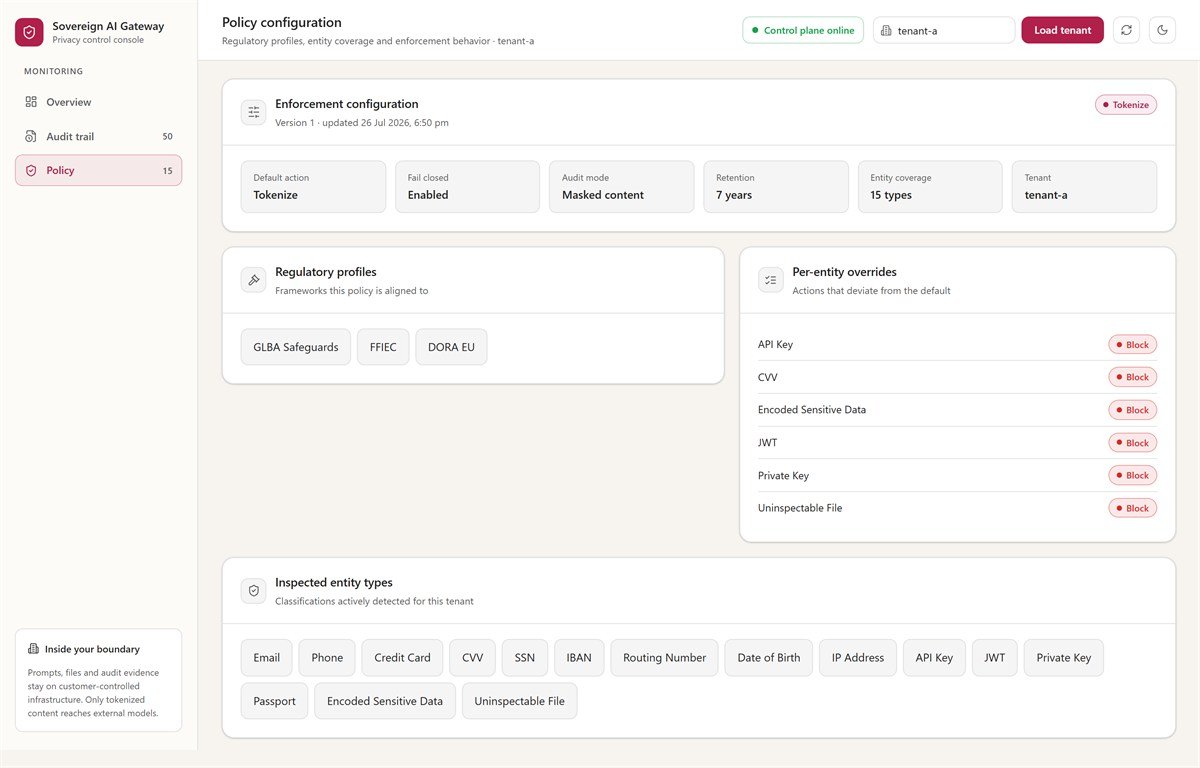The width and height of the screenshot is (1200, 768).
Task: Open the Audit trail page
Action: [x=98, y=136]
